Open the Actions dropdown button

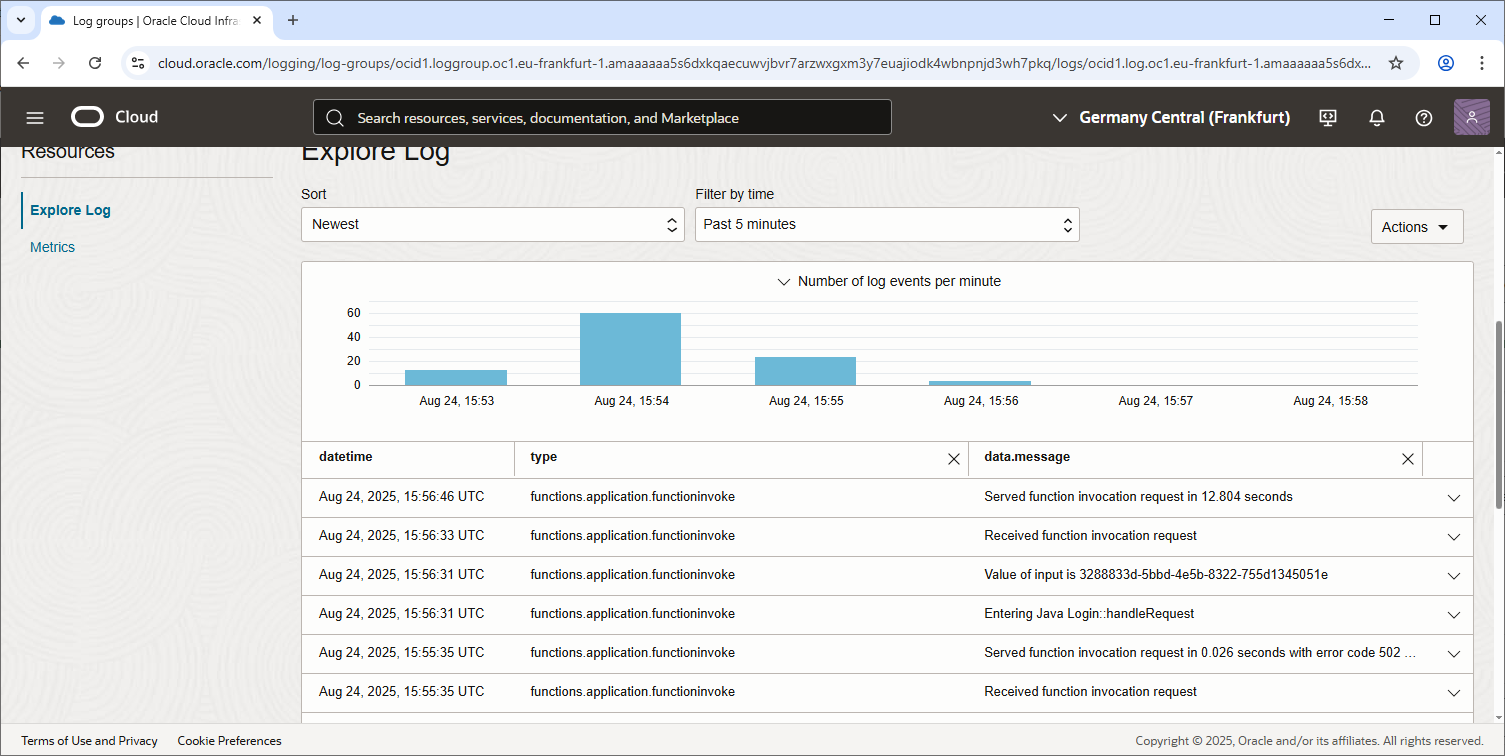1416,227
